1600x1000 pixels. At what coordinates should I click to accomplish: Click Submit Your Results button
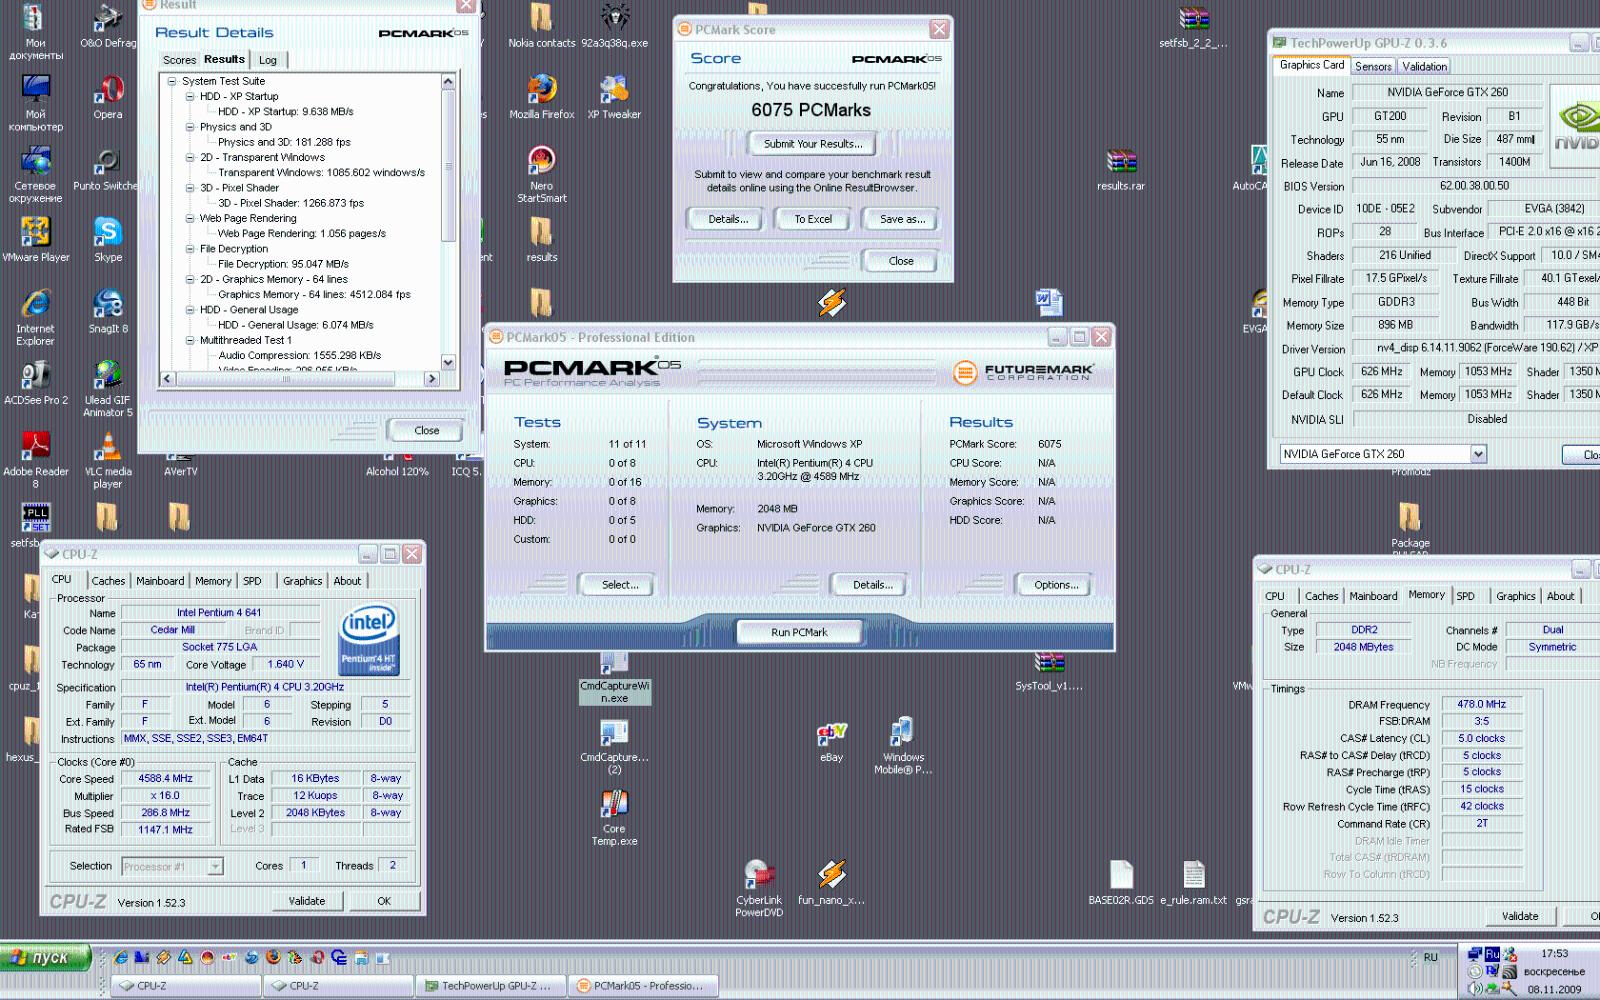click(813, 144)
